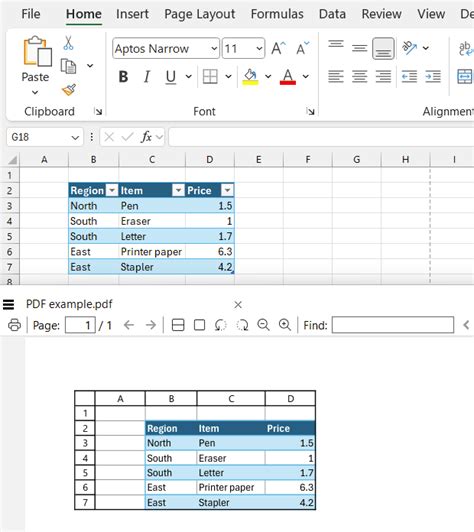Click the PDF Find text field

click(x=393, y=325)
